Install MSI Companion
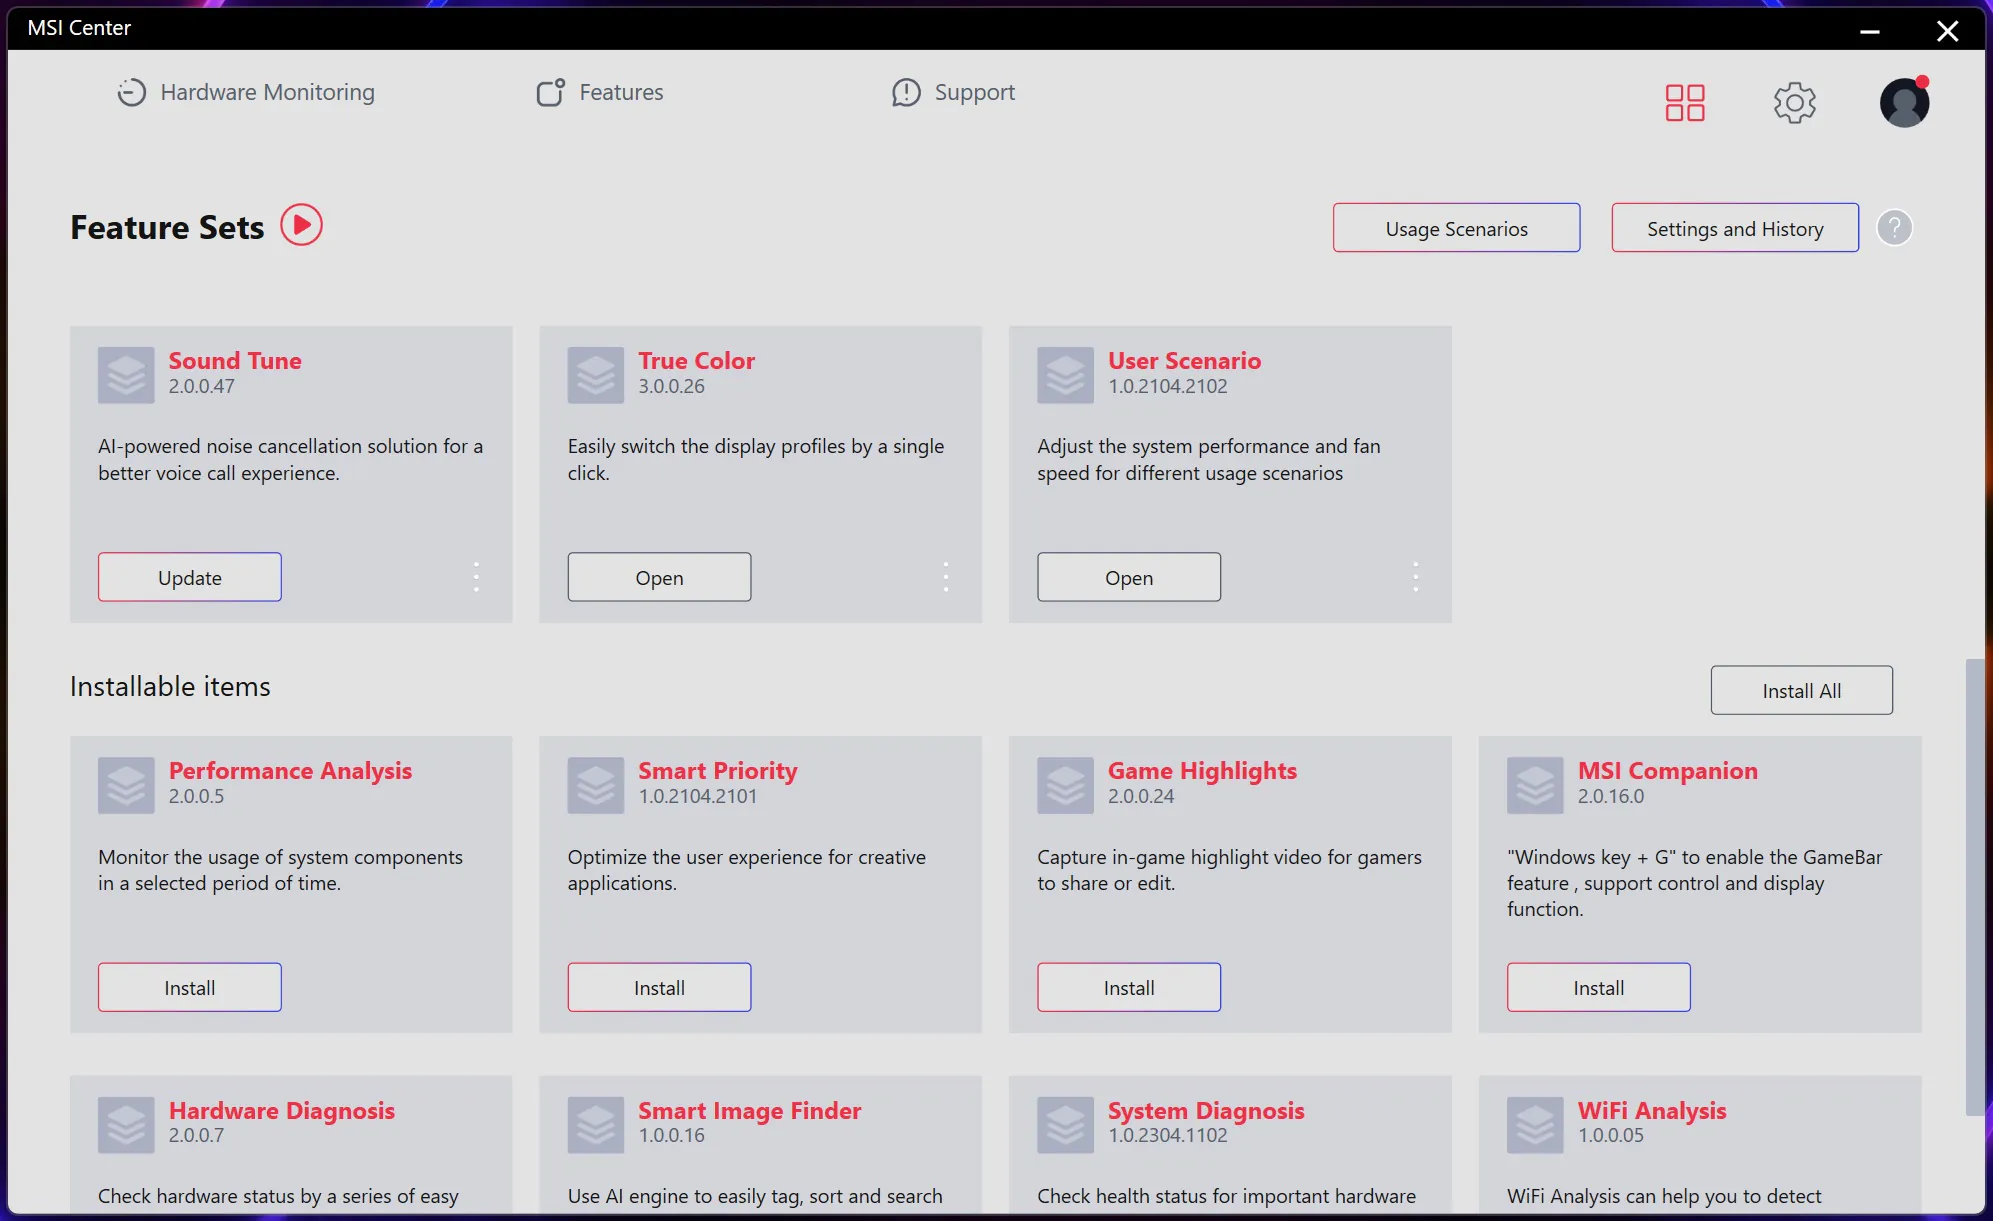Viewport: 1993px width, 1221px height. (1598, 987)
